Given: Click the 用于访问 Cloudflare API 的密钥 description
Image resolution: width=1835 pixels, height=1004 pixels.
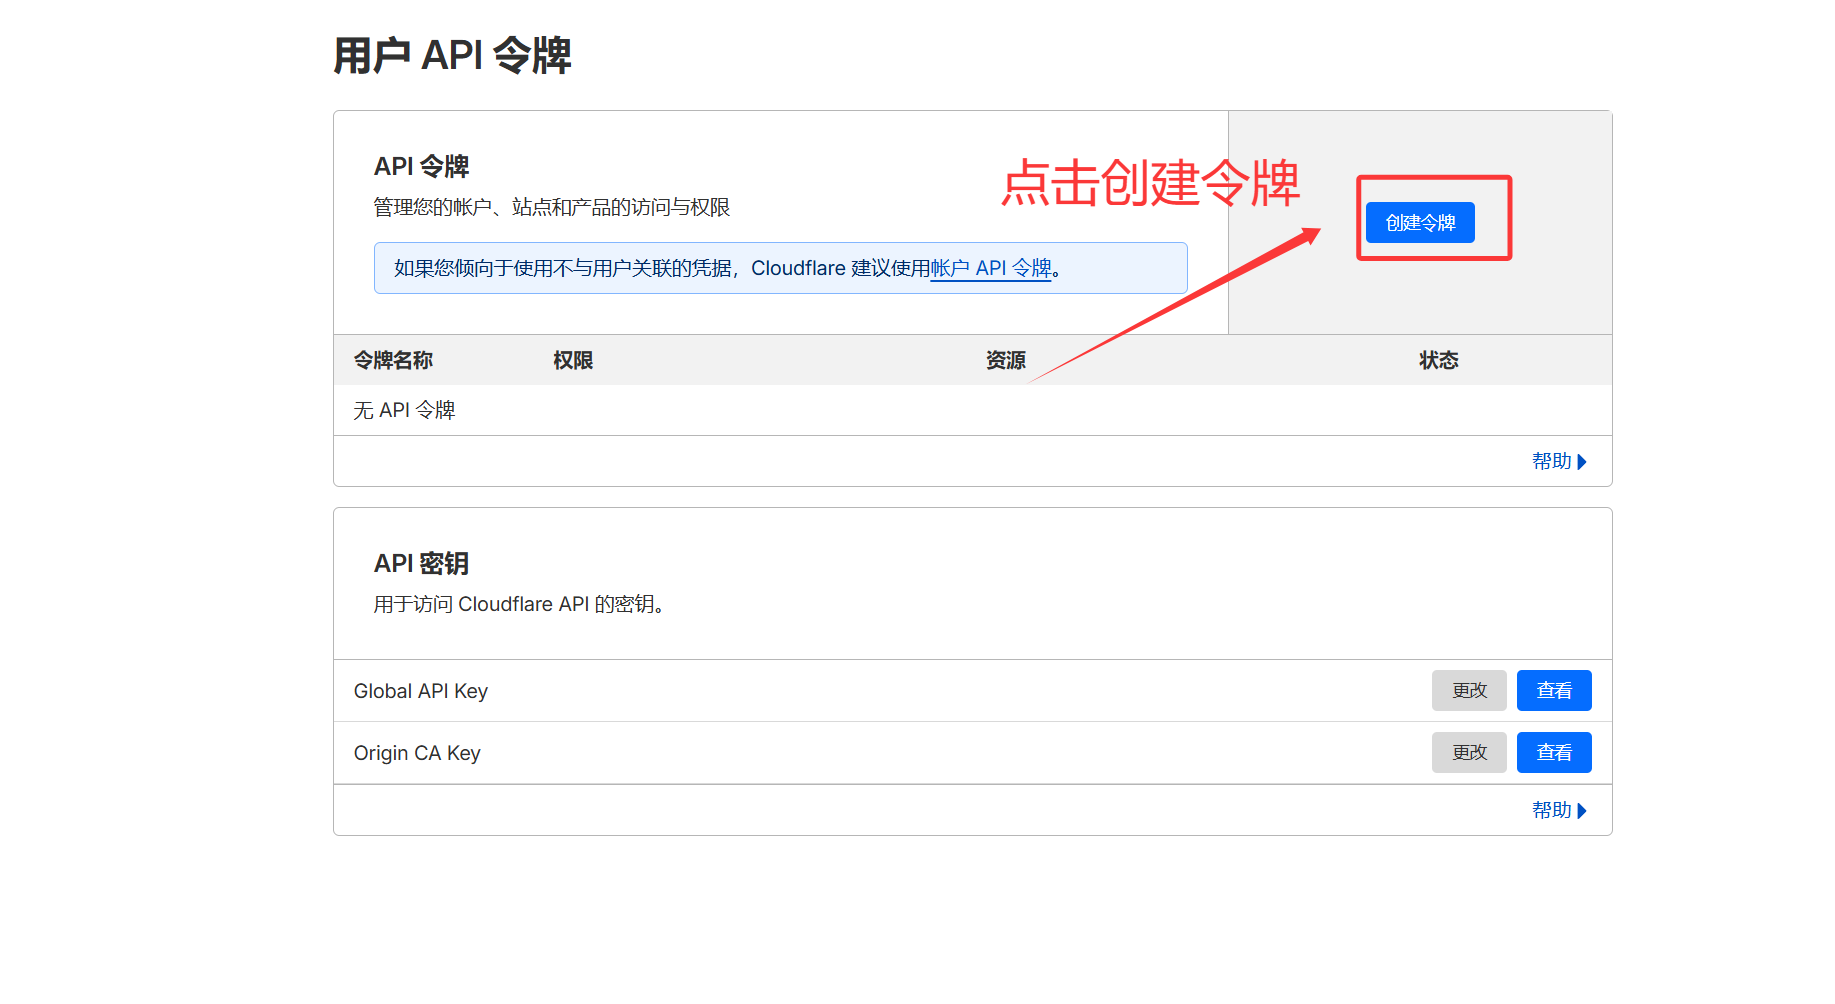Looking at the screenshot, I should click(x=518, y=604).
